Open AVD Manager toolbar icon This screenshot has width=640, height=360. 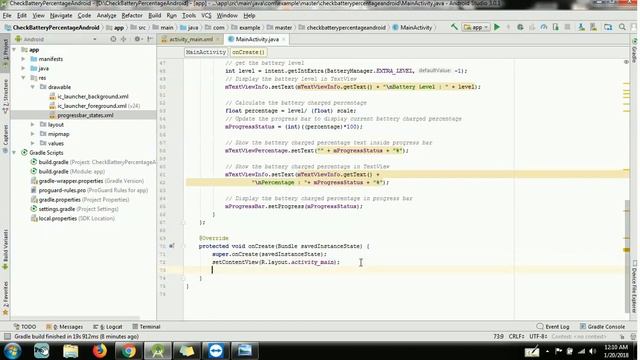[x=581, y=27]
